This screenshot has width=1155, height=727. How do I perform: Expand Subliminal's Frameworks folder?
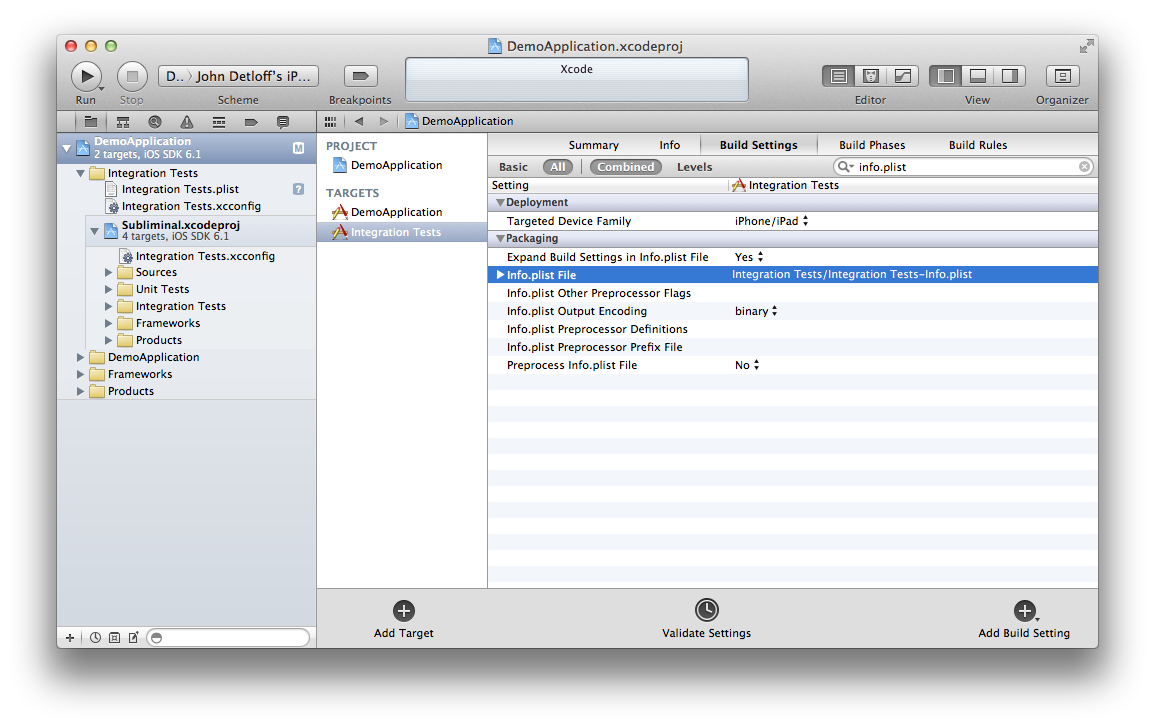pos(108,323)
